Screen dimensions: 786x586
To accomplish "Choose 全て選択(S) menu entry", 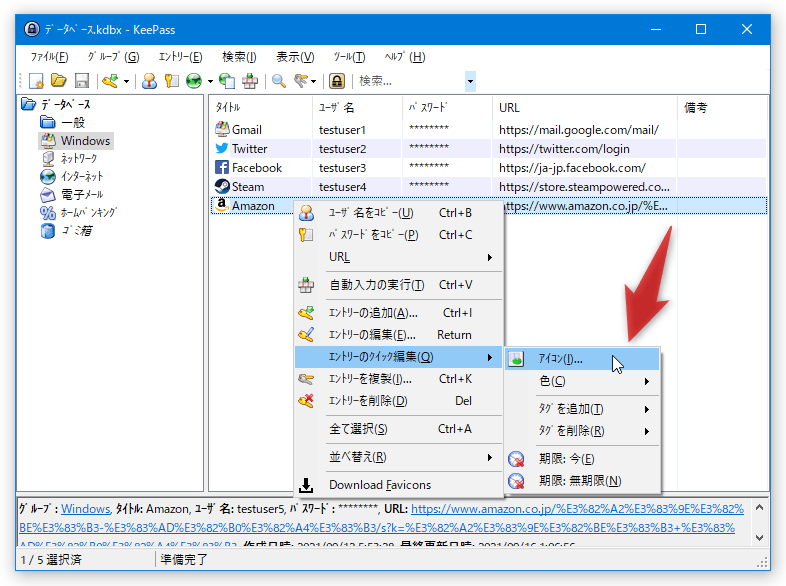I will 399,429.
